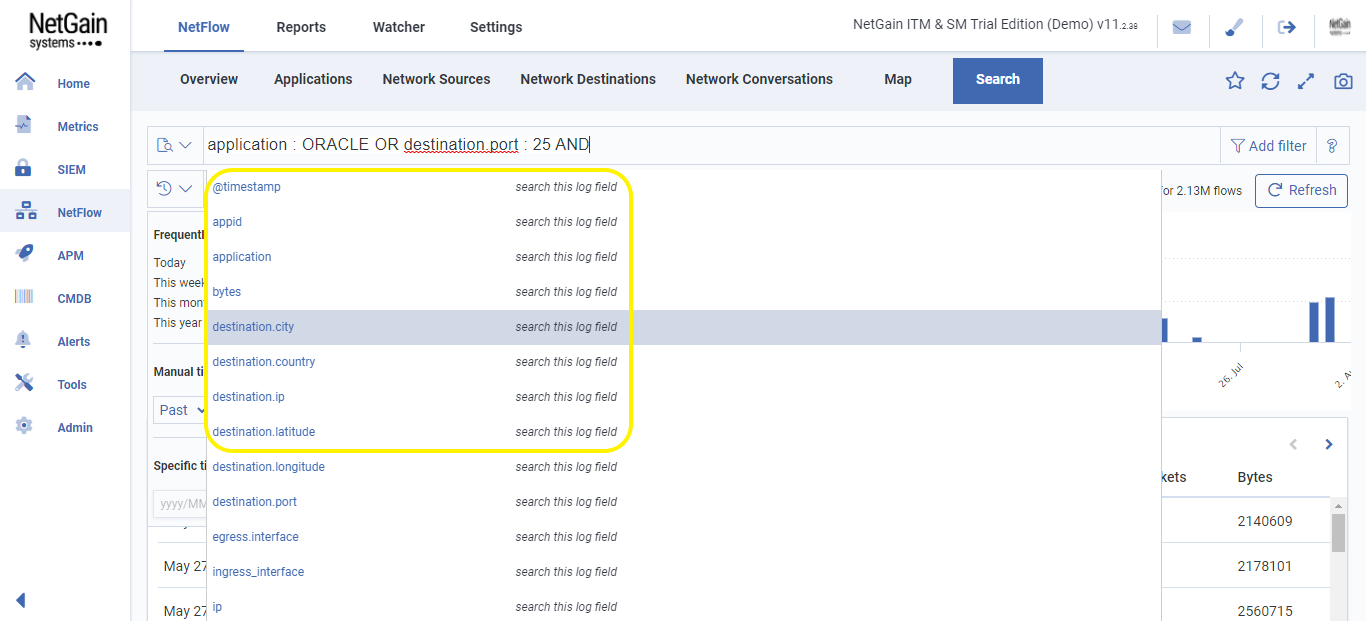Screen dimensions: 1366x621
Task: Open the time history dropdown
Action: click(175, 188)
